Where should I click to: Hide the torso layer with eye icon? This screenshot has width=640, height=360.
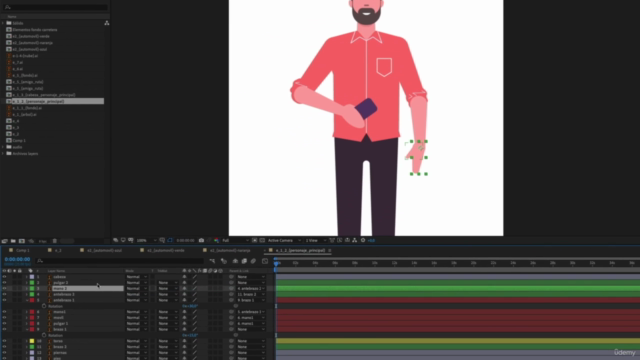pyautogui.click(x=4, y=341)
